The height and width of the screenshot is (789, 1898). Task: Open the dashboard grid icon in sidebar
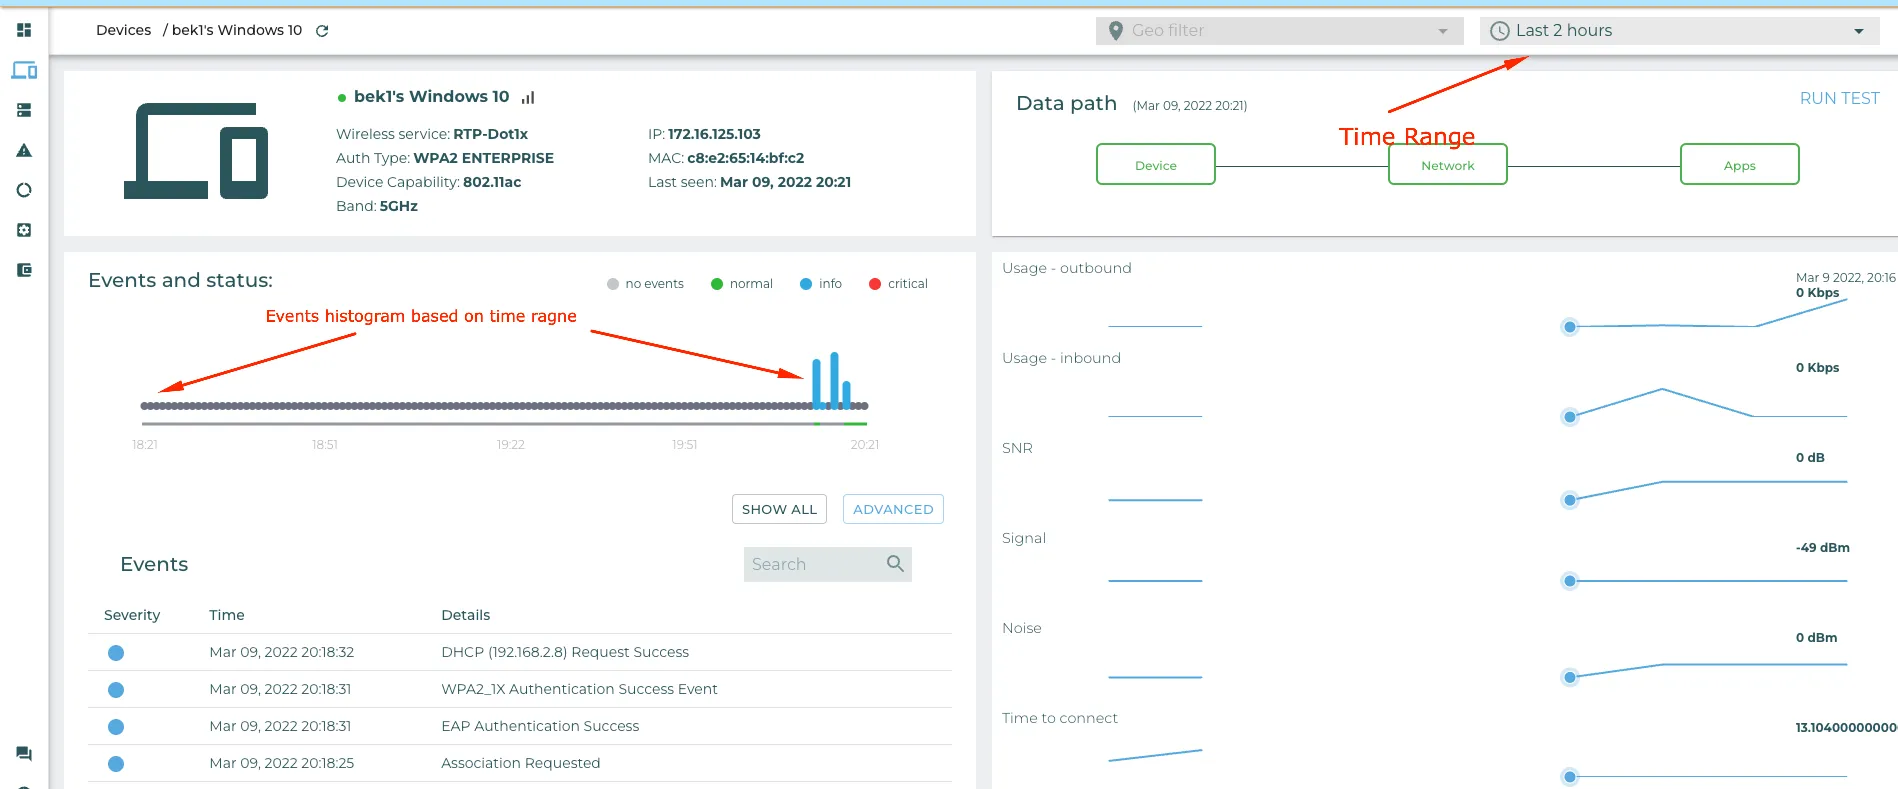coord(24,30)
